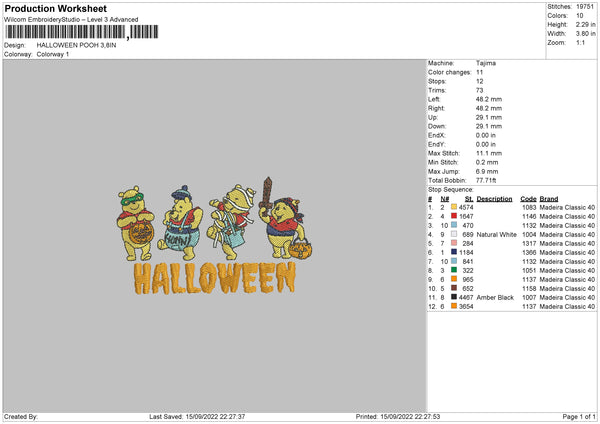Click the navy blue swatch in stop 6

tap(455, 253)
